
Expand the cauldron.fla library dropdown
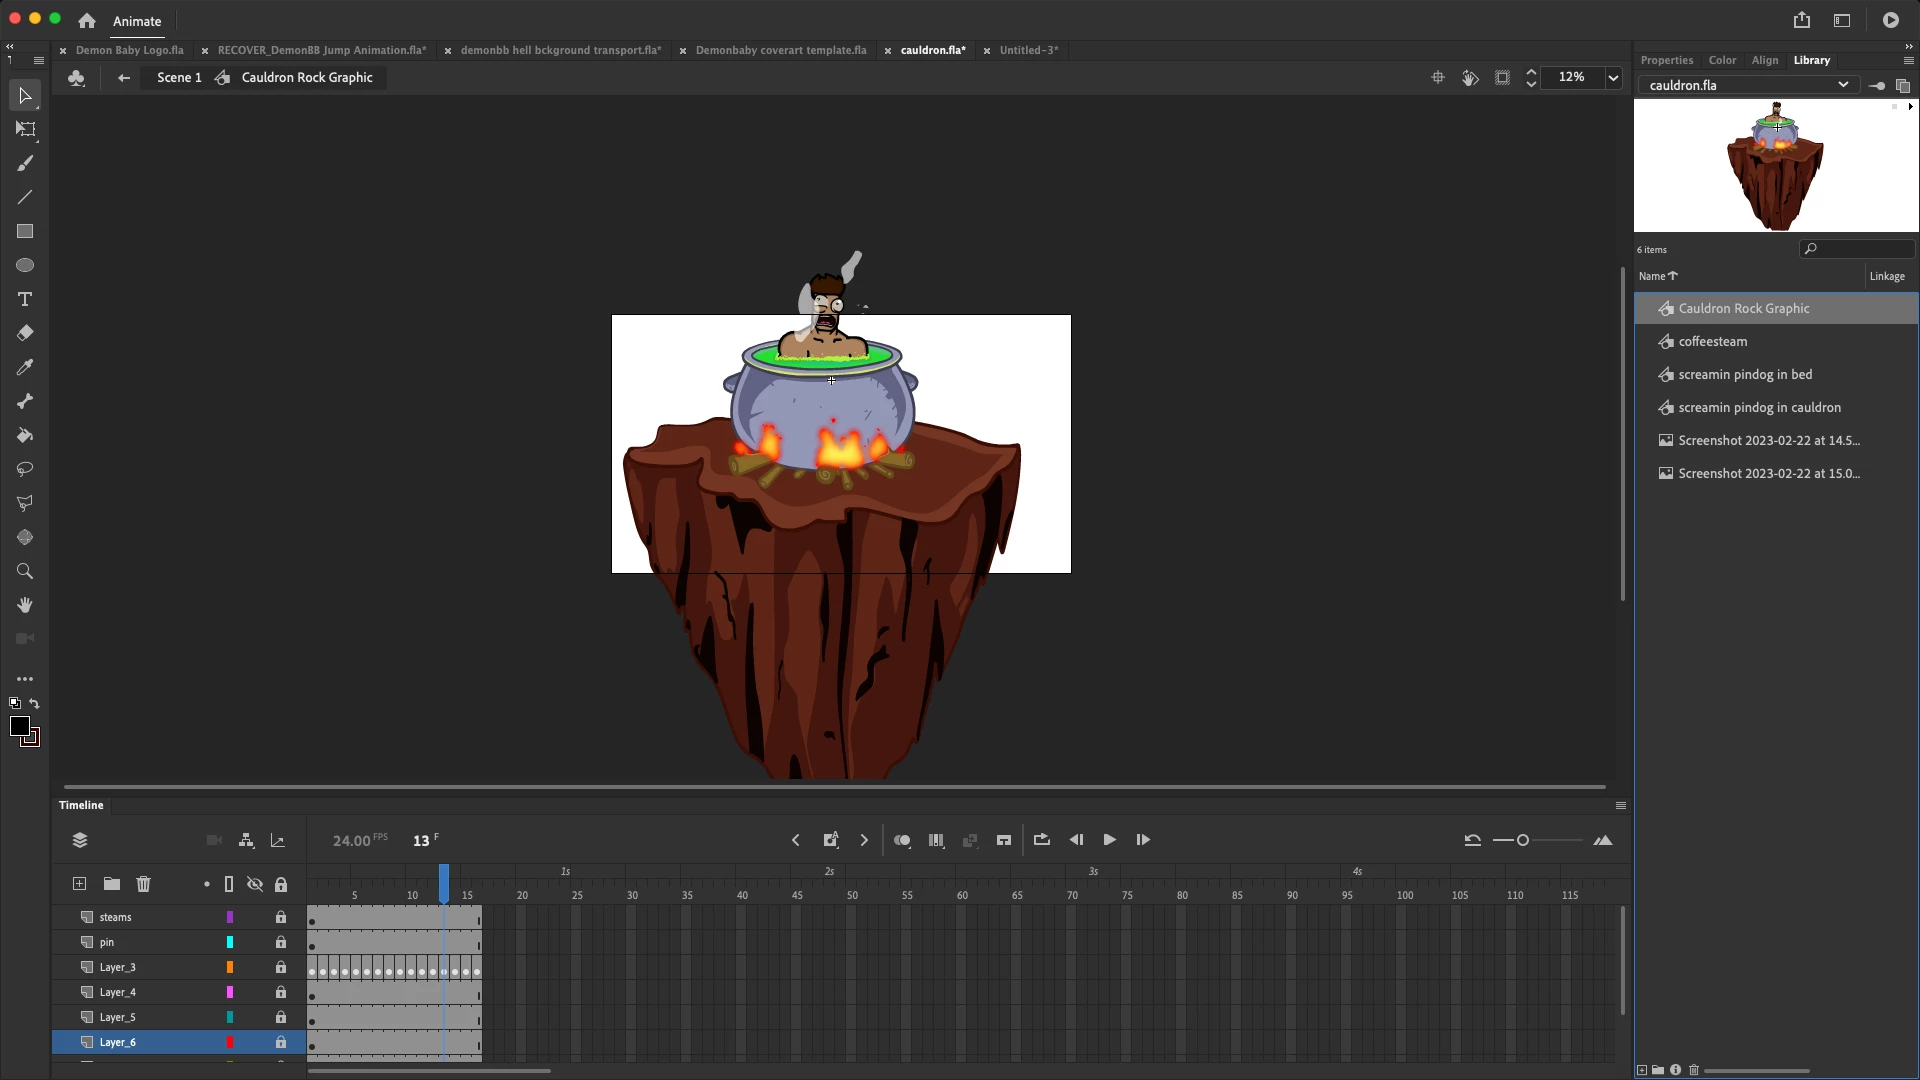[x=1843, y=85]
